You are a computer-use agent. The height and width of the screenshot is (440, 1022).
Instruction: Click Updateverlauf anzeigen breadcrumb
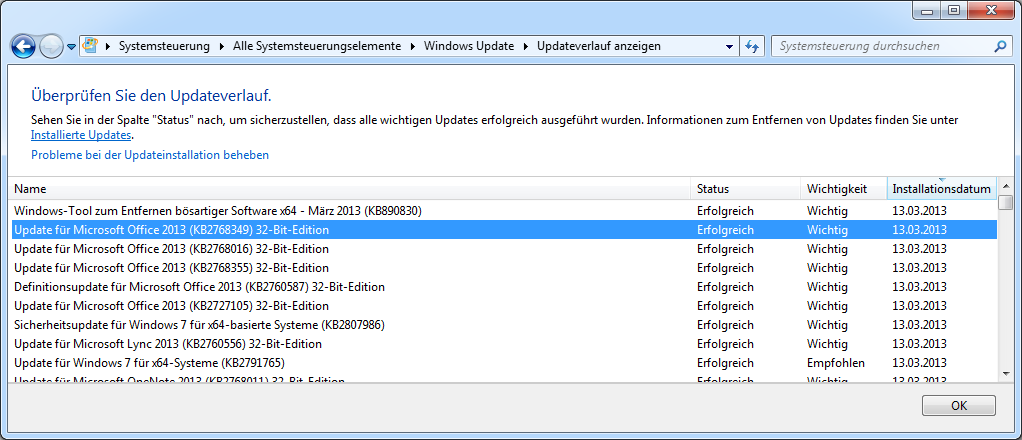[598, 46]
